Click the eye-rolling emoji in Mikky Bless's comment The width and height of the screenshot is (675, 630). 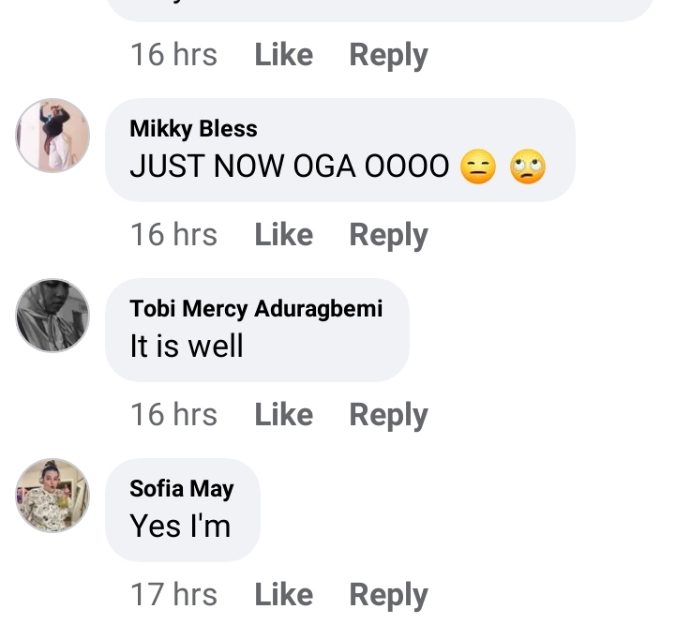point(528,168)
